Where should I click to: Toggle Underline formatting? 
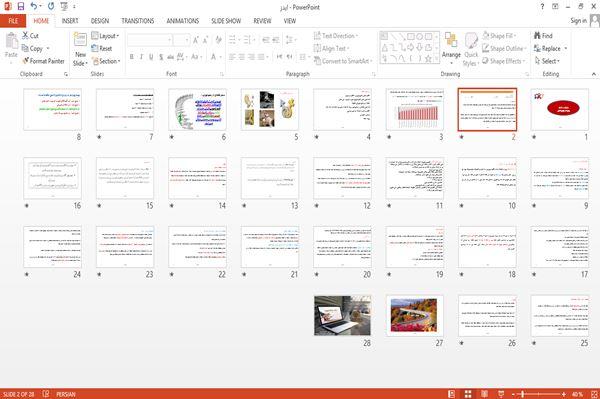click(x=151, y=57)
